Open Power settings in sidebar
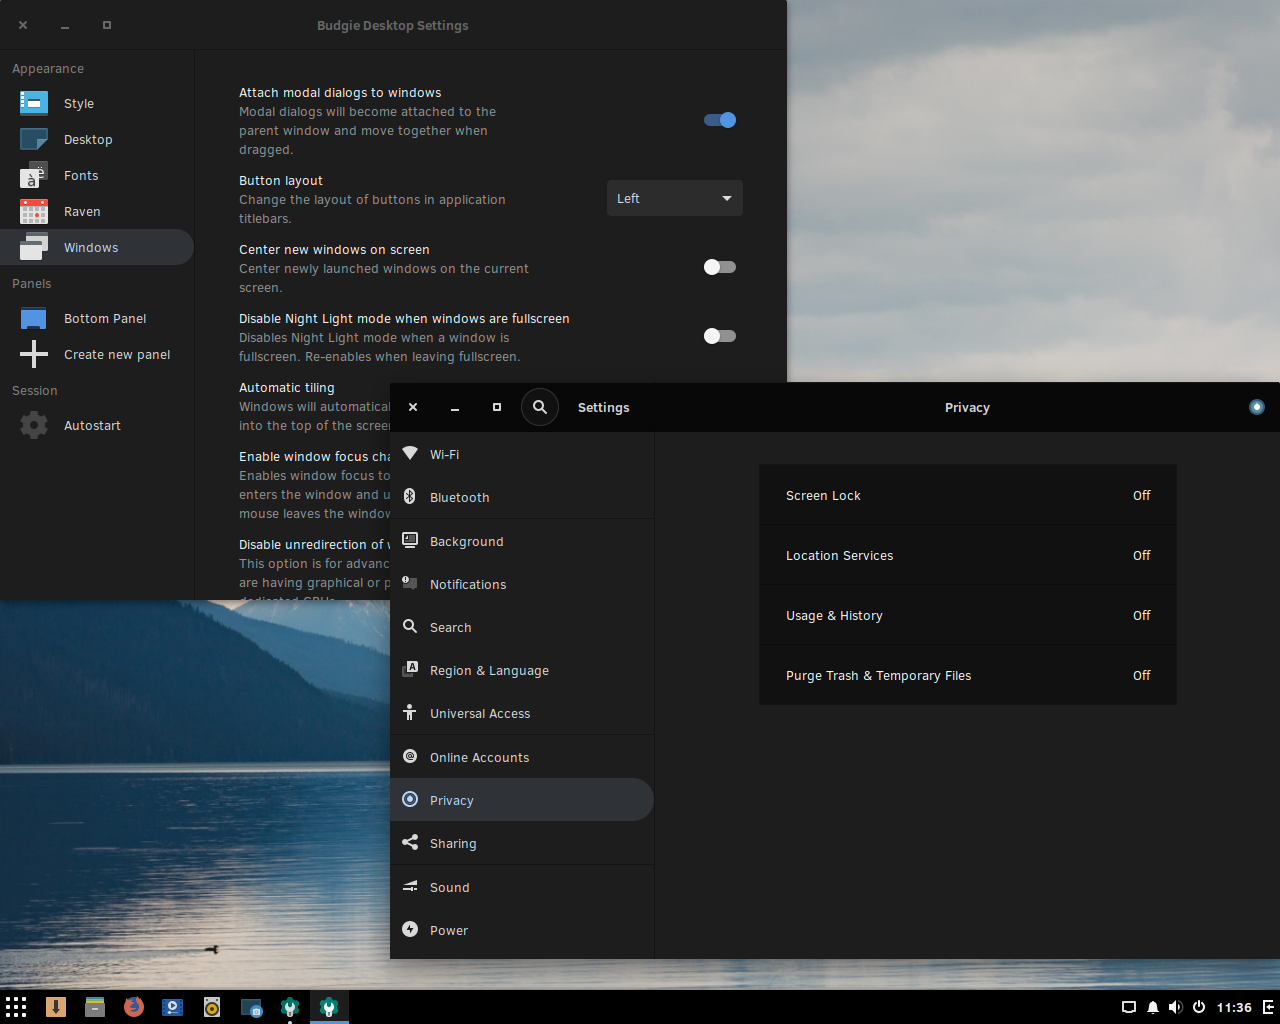 coord(522,930)
